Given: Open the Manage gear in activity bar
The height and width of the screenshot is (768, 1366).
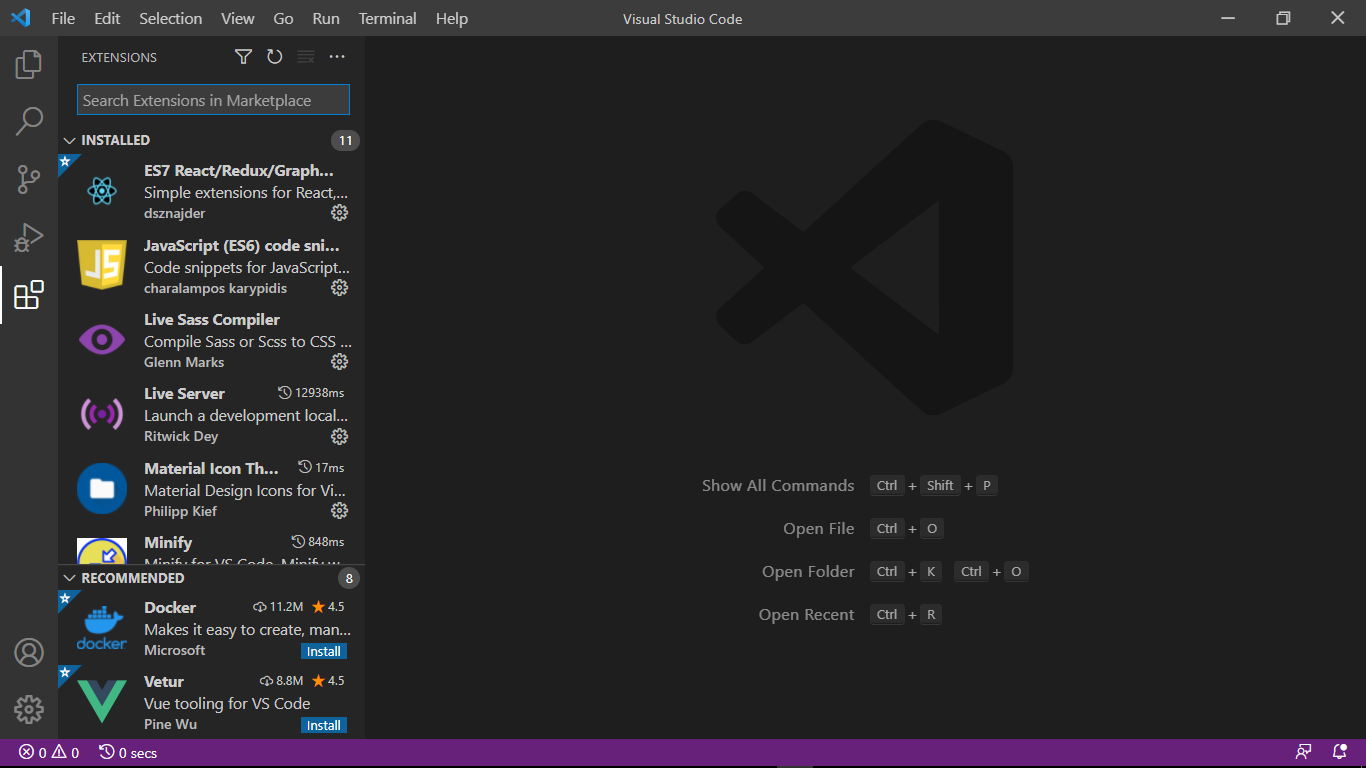Looking at the screenshot, I should [x=29, y=710].
